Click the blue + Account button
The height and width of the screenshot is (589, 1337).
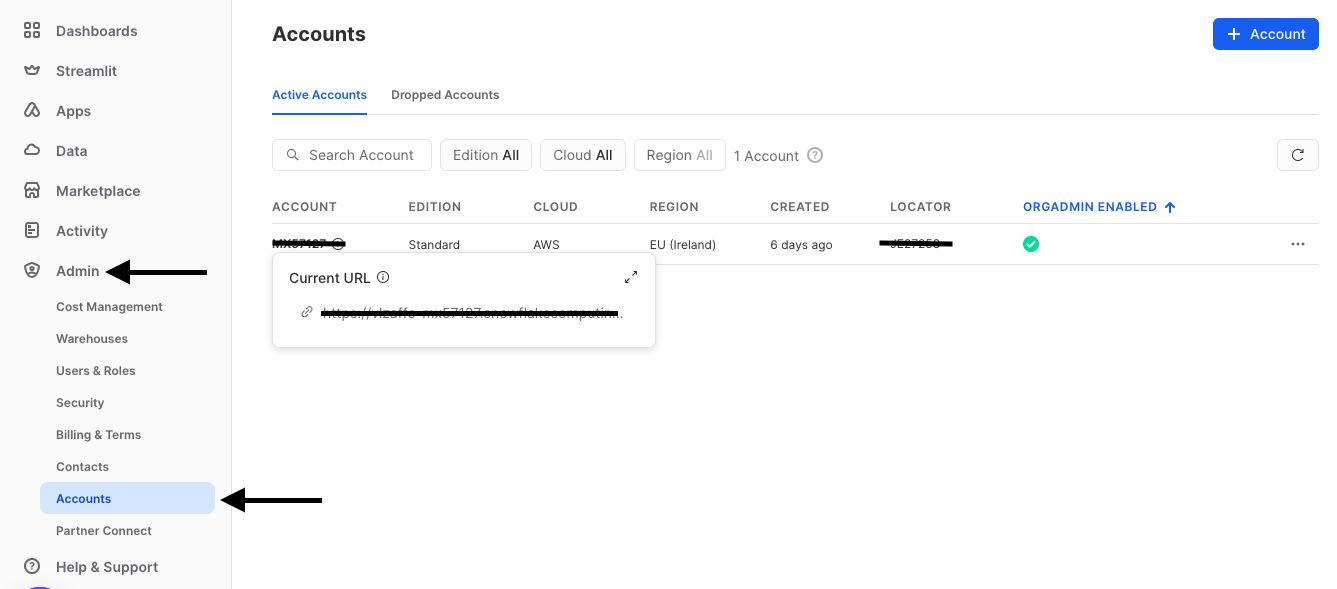(1265, 34)
